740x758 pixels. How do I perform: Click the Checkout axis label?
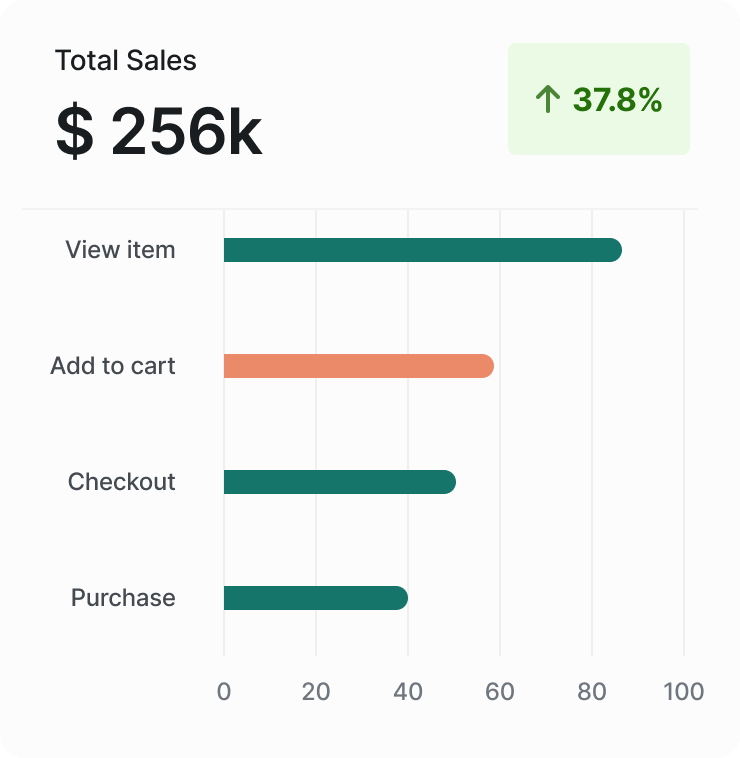tap(121, 482)
